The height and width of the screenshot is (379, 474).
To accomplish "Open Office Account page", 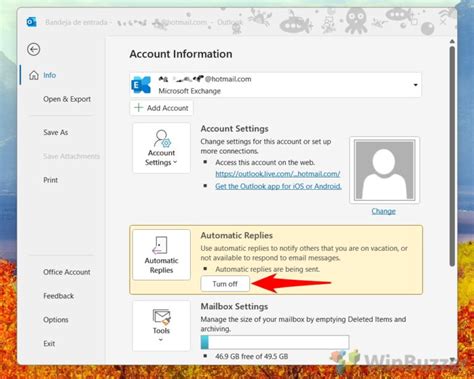I will tap(67, 272).
